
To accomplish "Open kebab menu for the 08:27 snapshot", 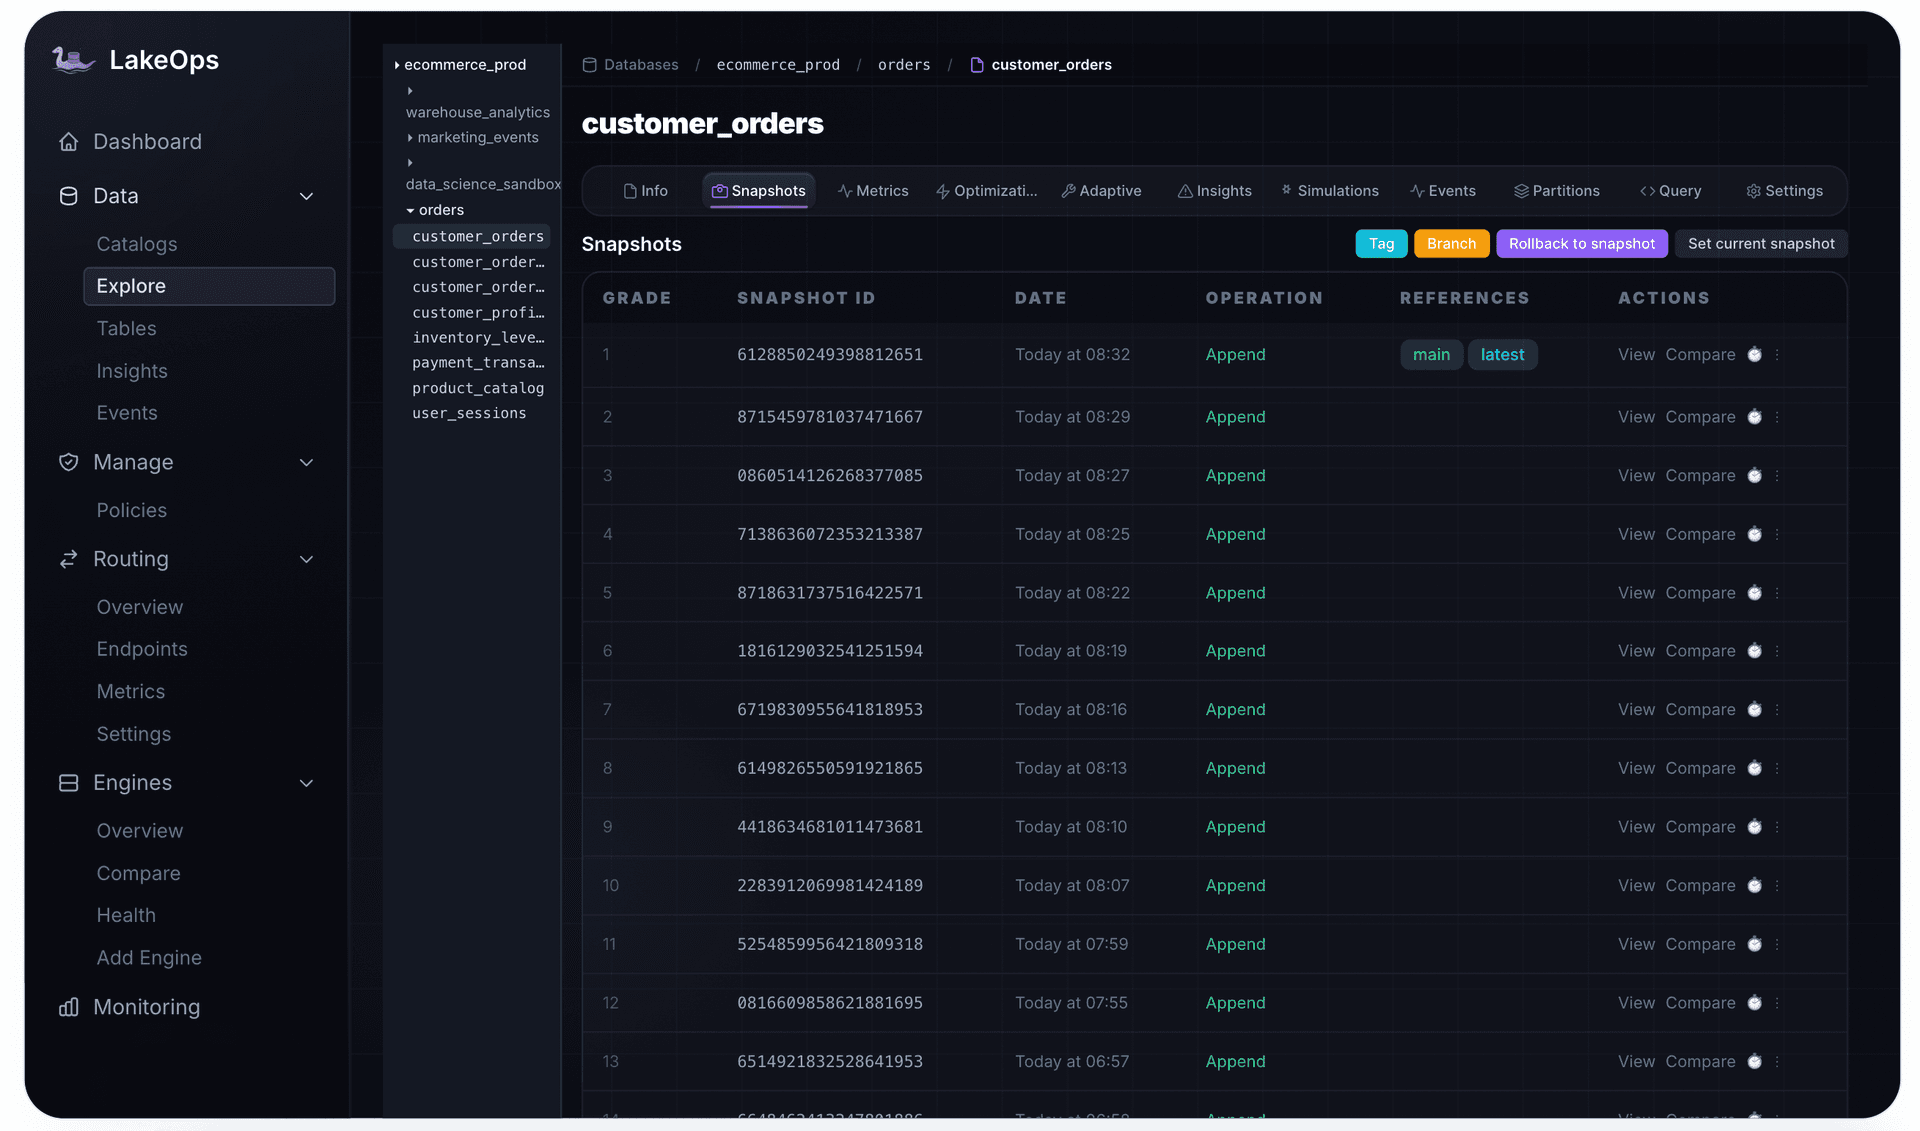I will point(1777,476).
